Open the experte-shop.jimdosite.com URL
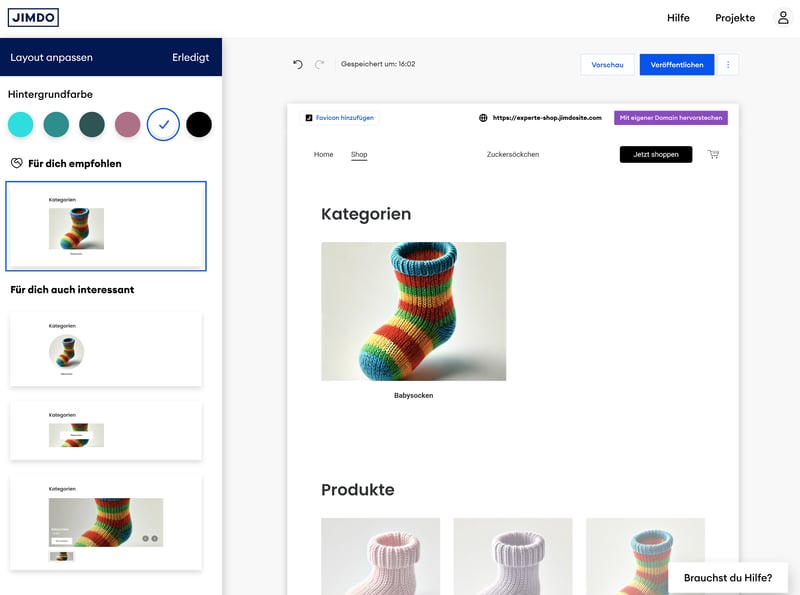The height and width of the screenshot is (595, 800). 547,118
